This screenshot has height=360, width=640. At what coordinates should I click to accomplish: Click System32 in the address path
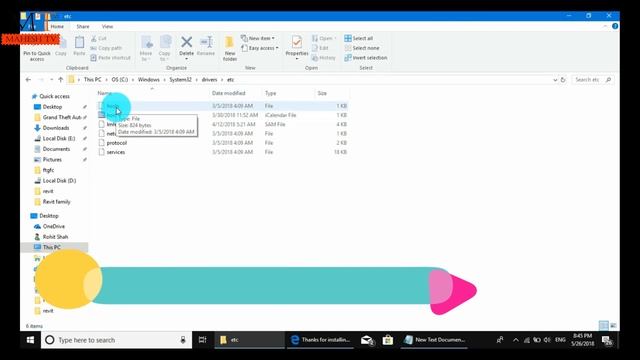[180, 80]
